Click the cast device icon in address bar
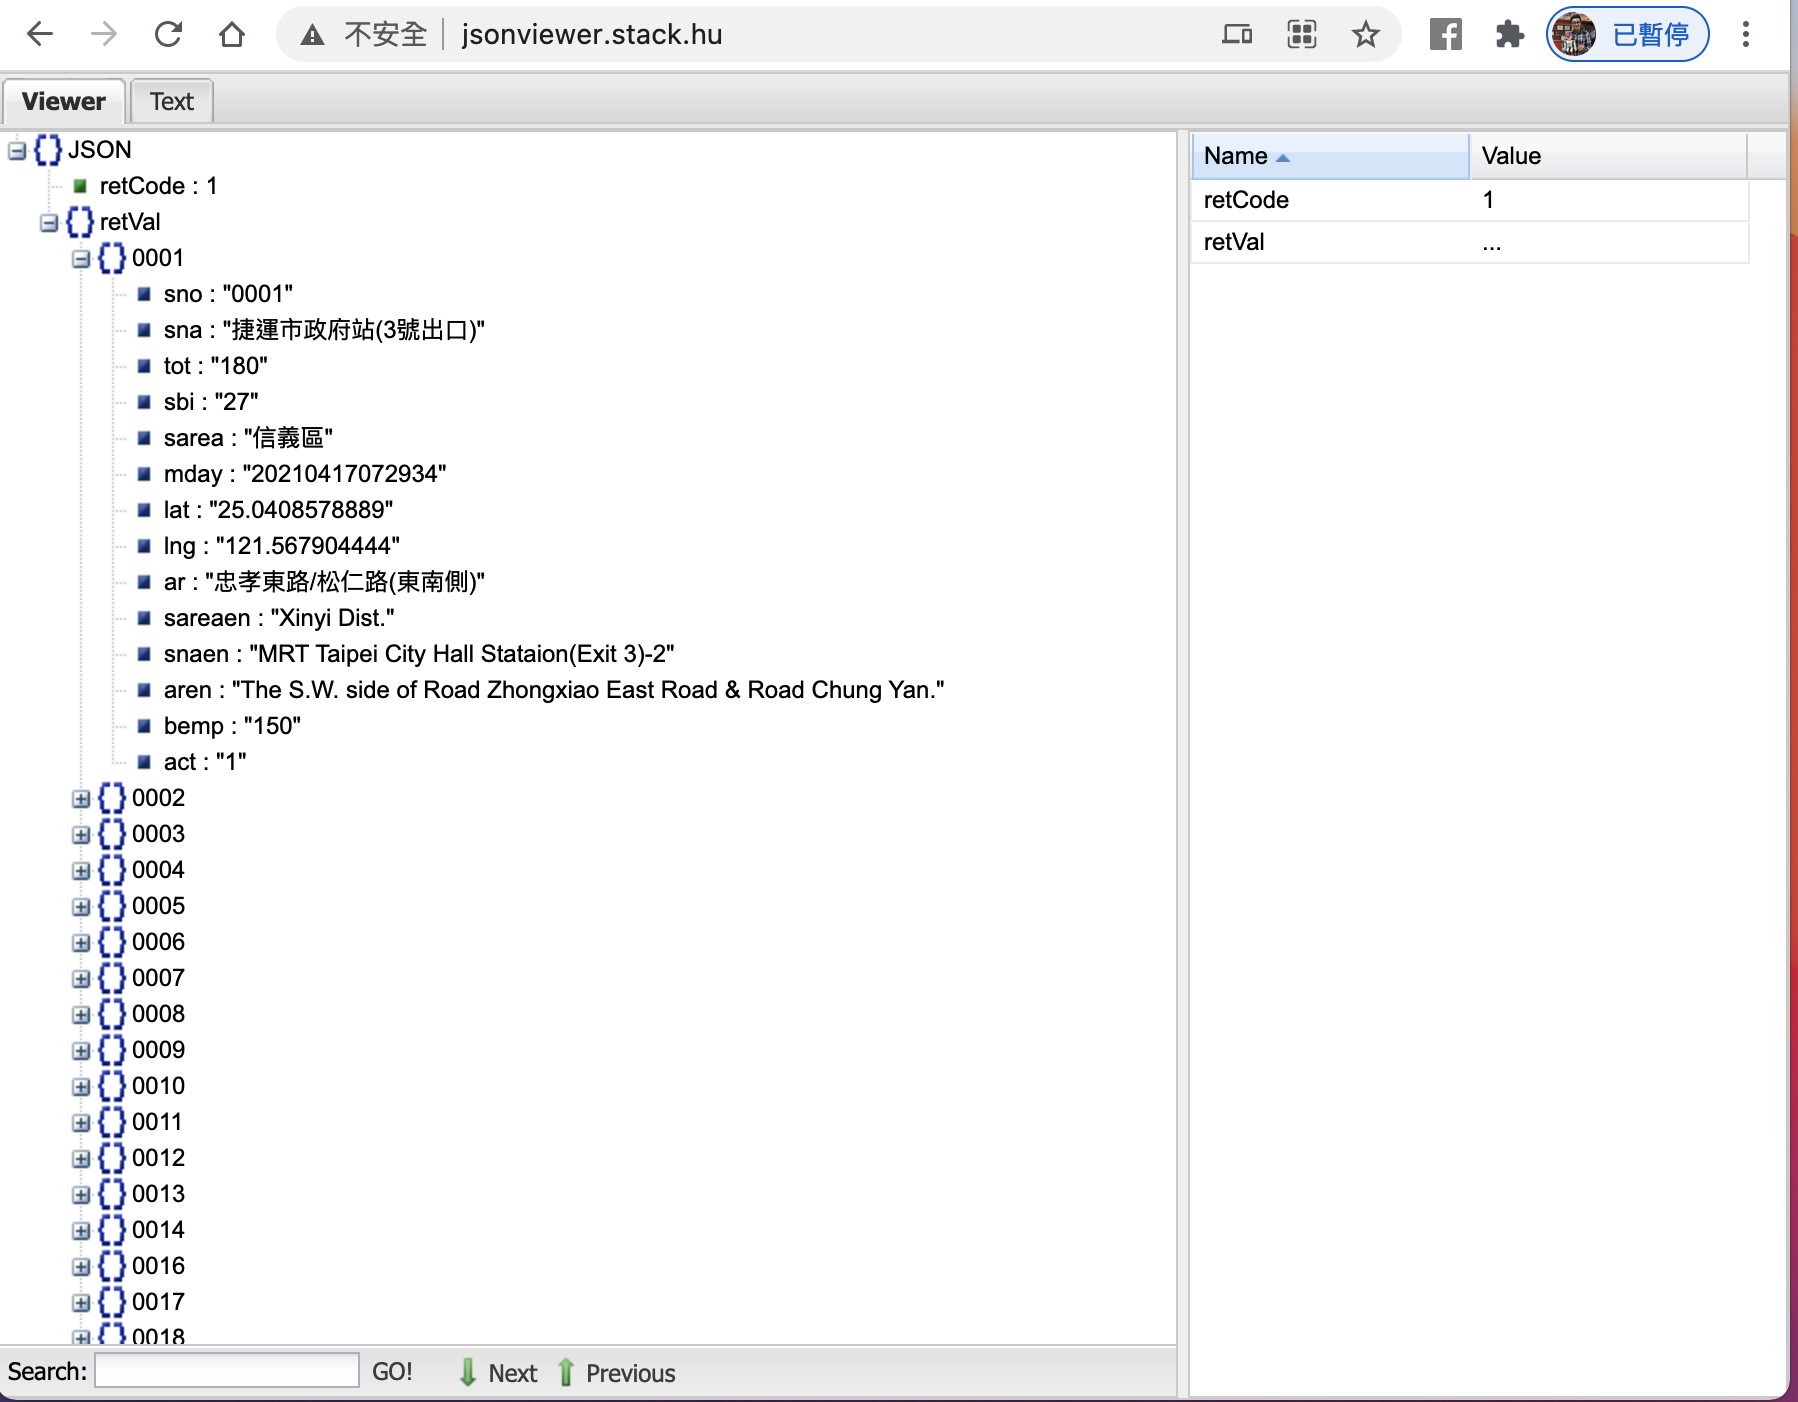Image resolution: width=1798 pixels, height=1402 pixels. point(1237,35)
